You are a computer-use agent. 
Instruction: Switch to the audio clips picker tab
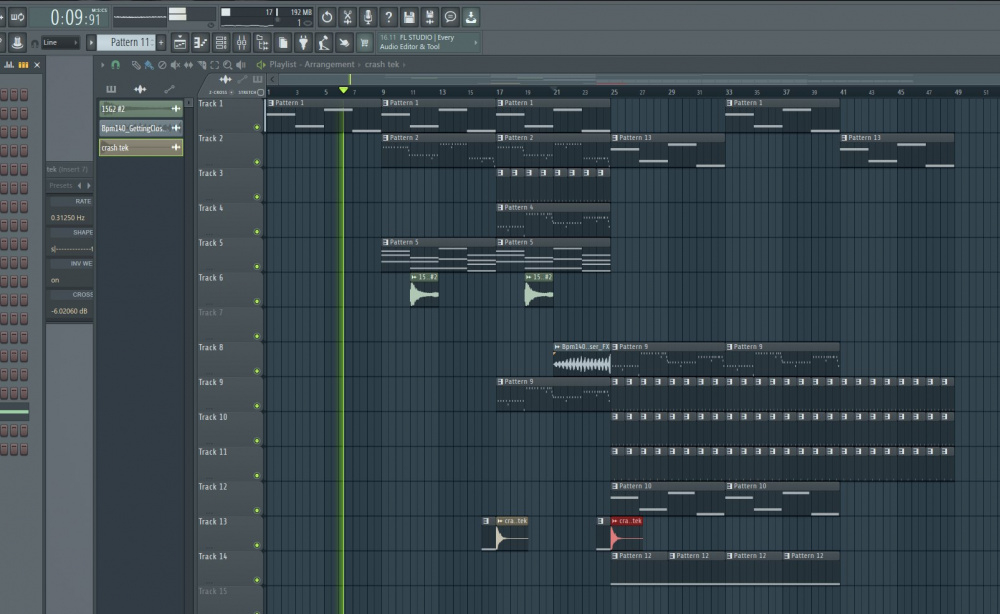pyautogui.click(x=140, y=89)
